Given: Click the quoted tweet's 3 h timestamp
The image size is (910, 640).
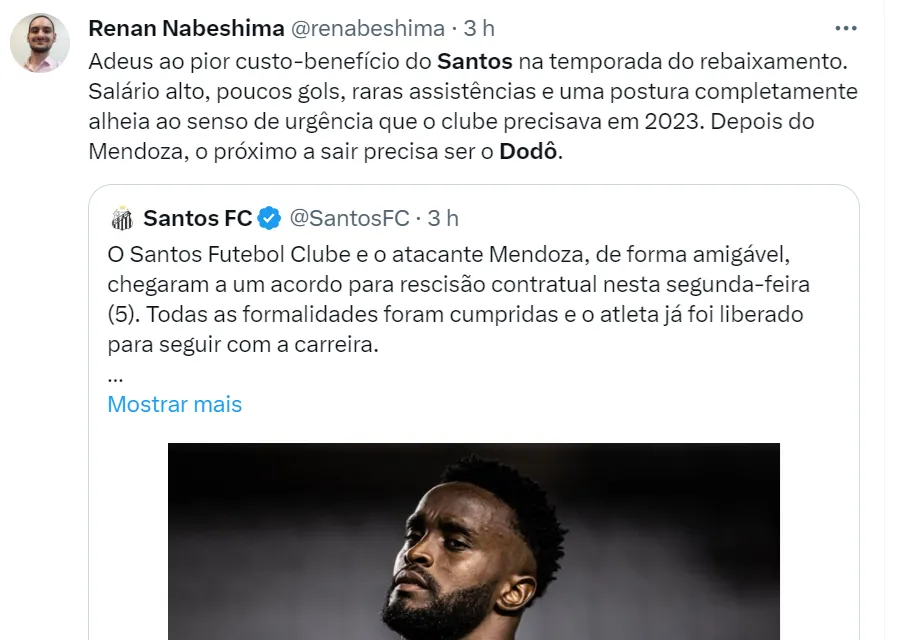Looking at the screenshot, I should point(444,217).
